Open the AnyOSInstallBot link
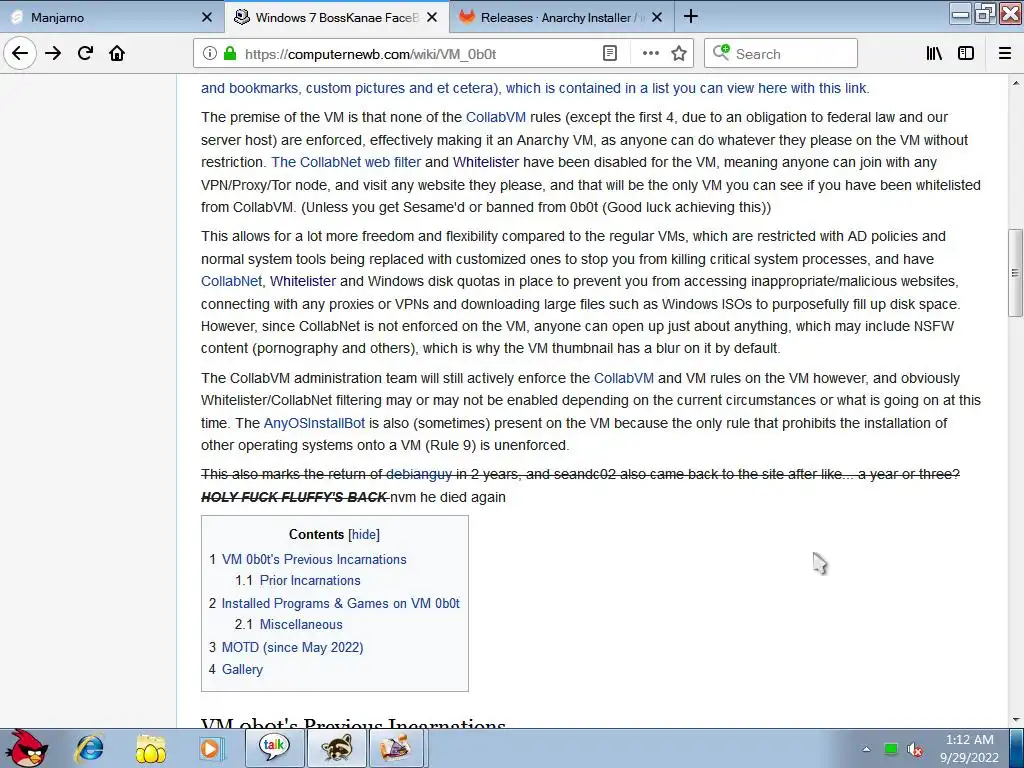Viewport: 1024px width, 768px height. tap(314, 423)
